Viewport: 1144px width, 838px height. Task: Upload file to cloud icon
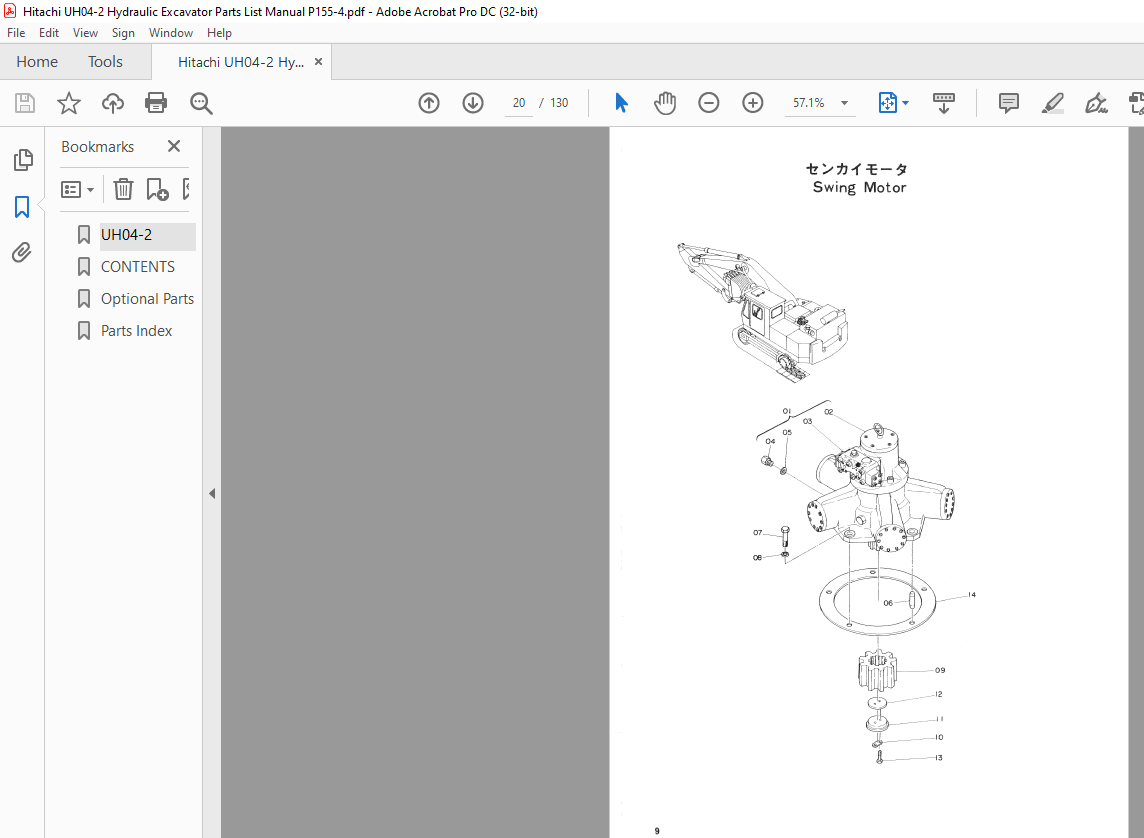point(112,103)
